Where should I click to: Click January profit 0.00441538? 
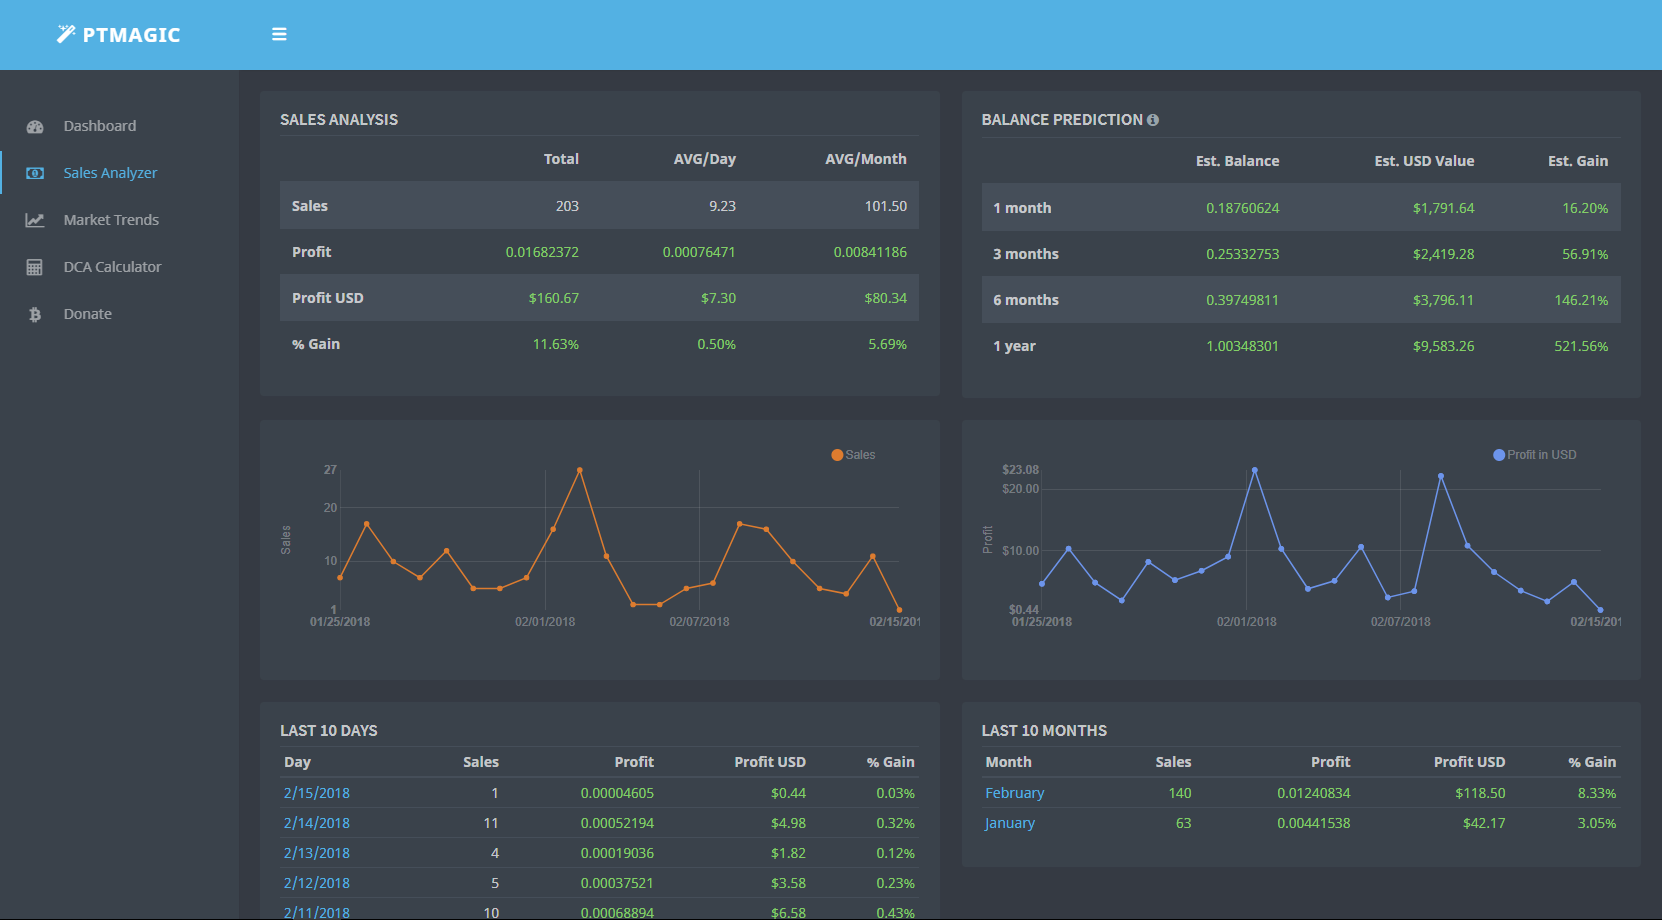(x=1314, y=823)
